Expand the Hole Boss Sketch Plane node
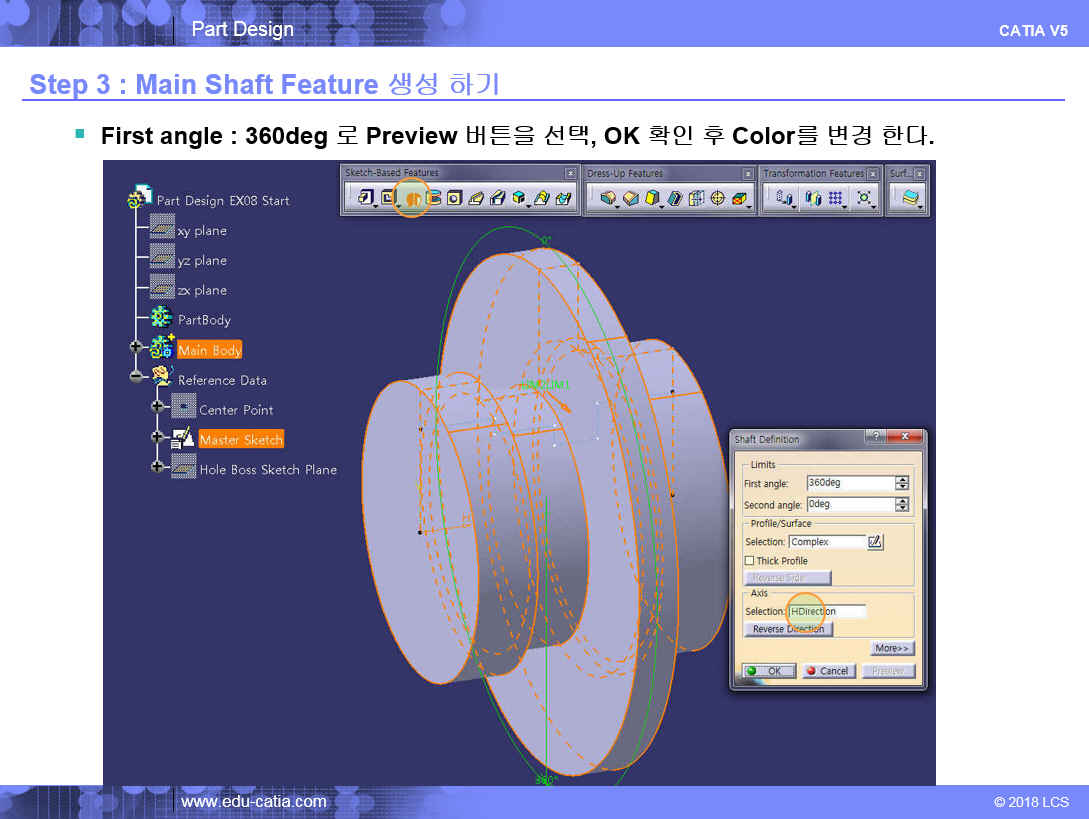 (x=158, y=466)
